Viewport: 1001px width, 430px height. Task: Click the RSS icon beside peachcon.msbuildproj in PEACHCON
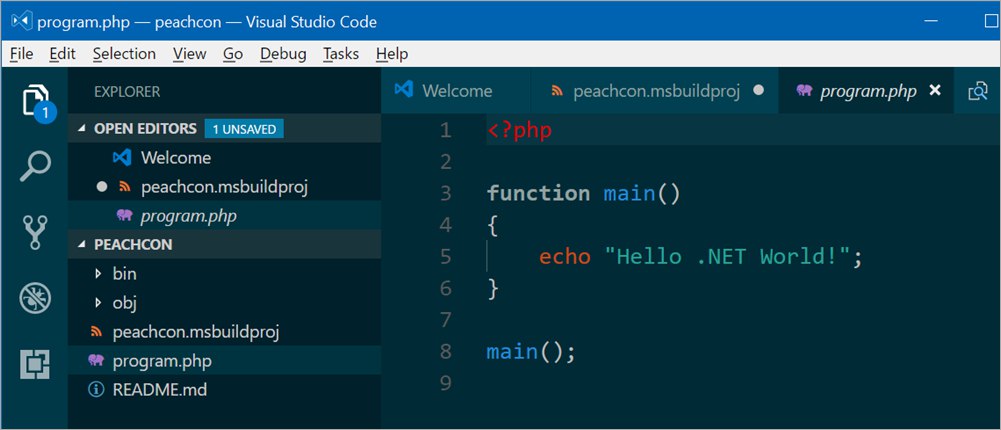point(96,332)
